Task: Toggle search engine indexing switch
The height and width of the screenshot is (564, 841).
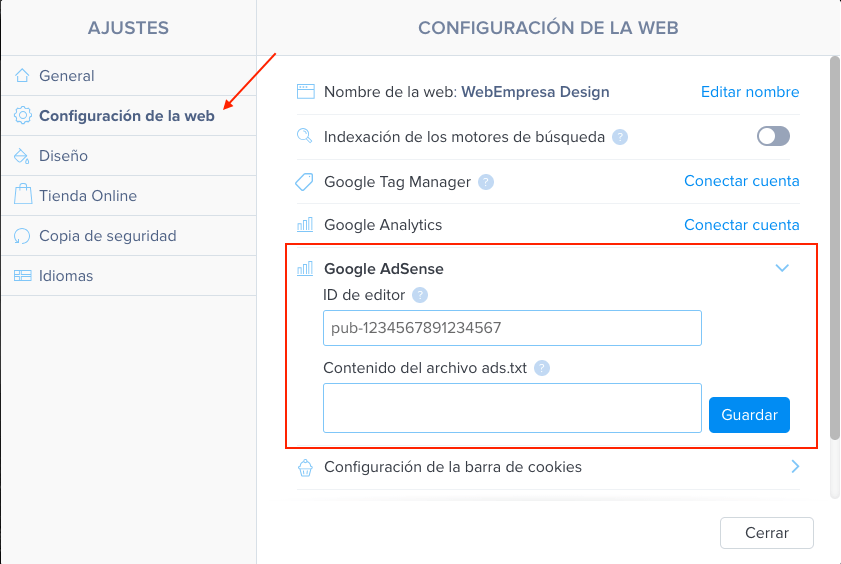Action: coord(773,136)
